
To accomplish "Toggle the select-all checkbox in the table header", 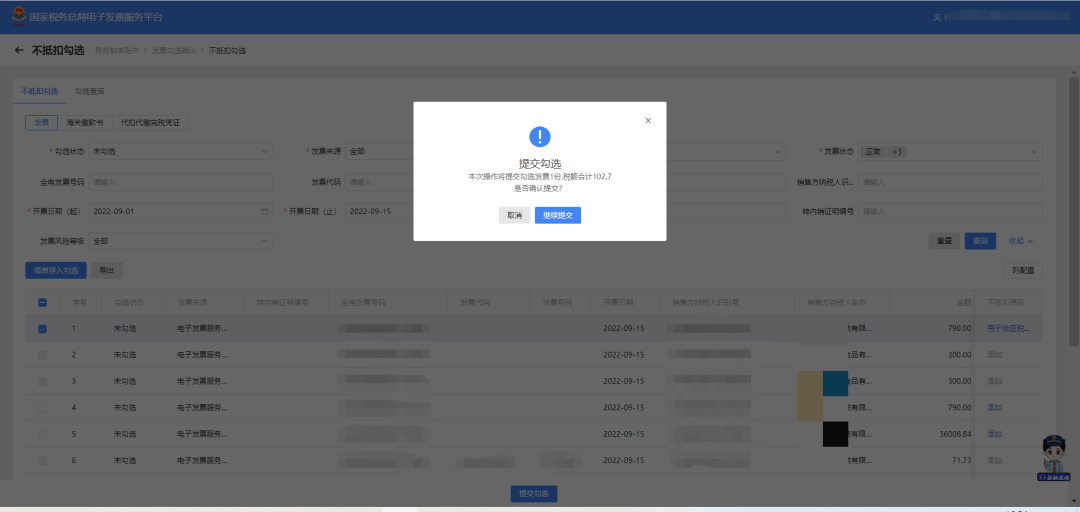I will point(42,303).
